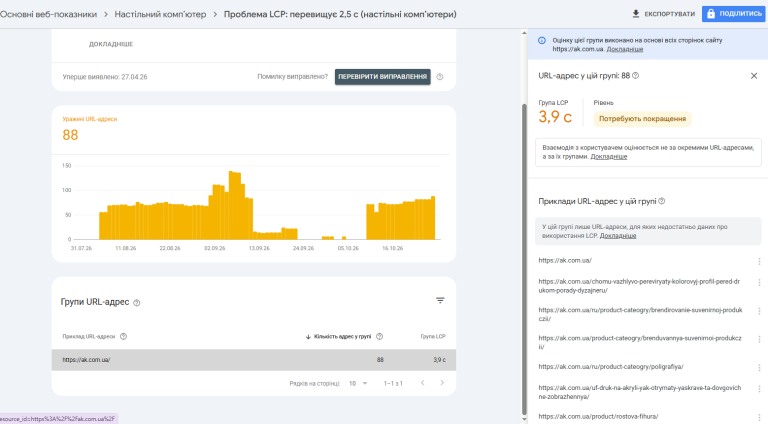Screen dimensions: 768x424
Task: Go to next page of table
Action: click(442, 383)
